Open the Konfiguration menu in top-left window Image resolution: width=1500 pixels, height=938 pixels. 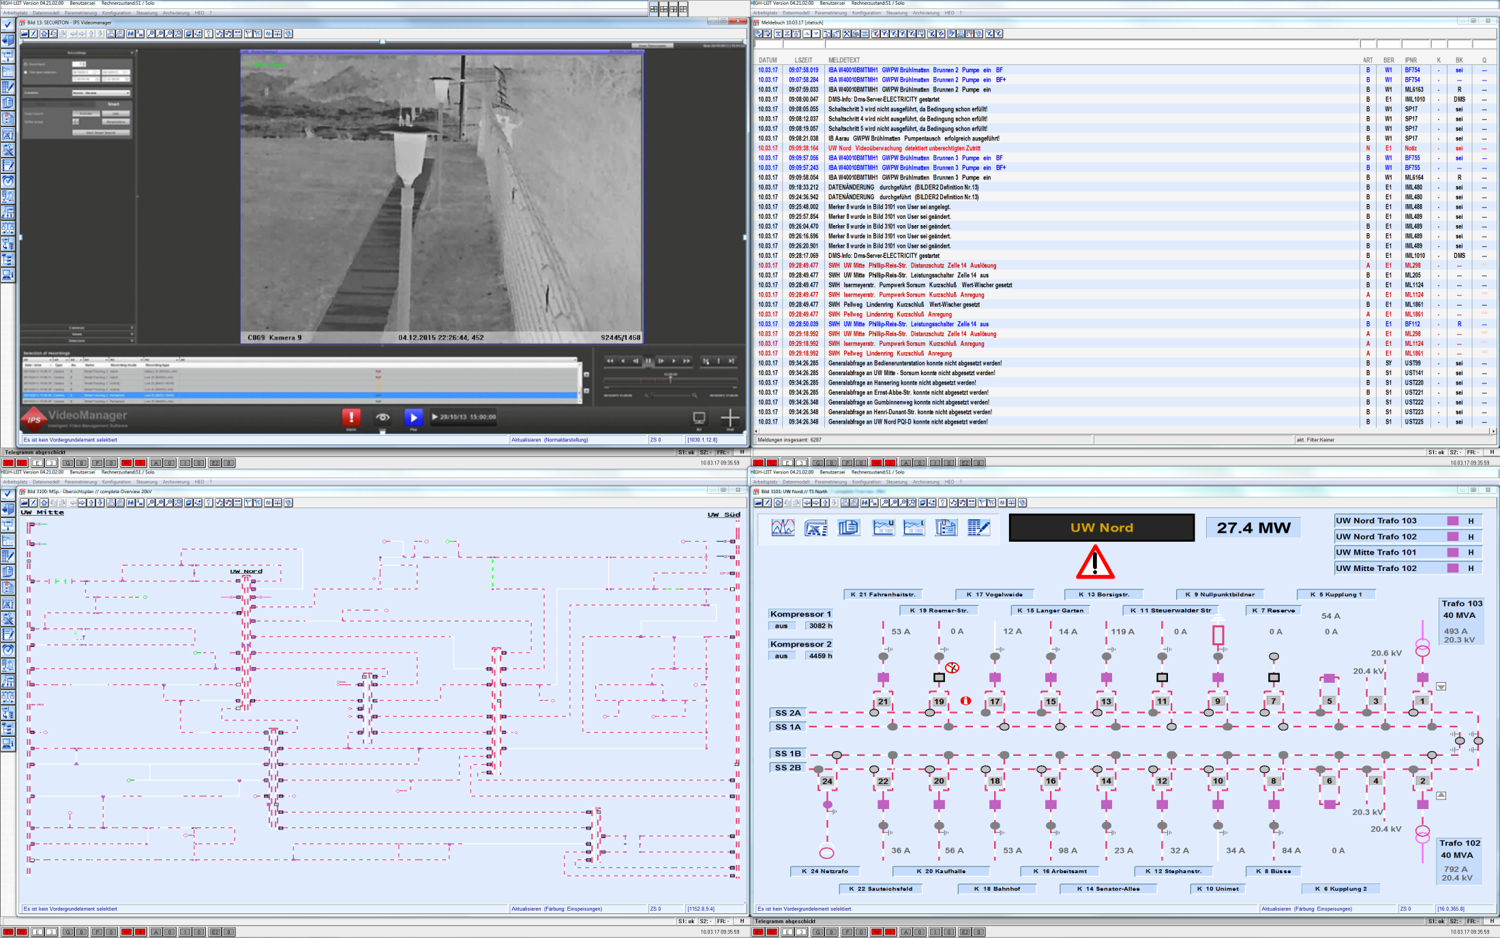tap(116, 13)
